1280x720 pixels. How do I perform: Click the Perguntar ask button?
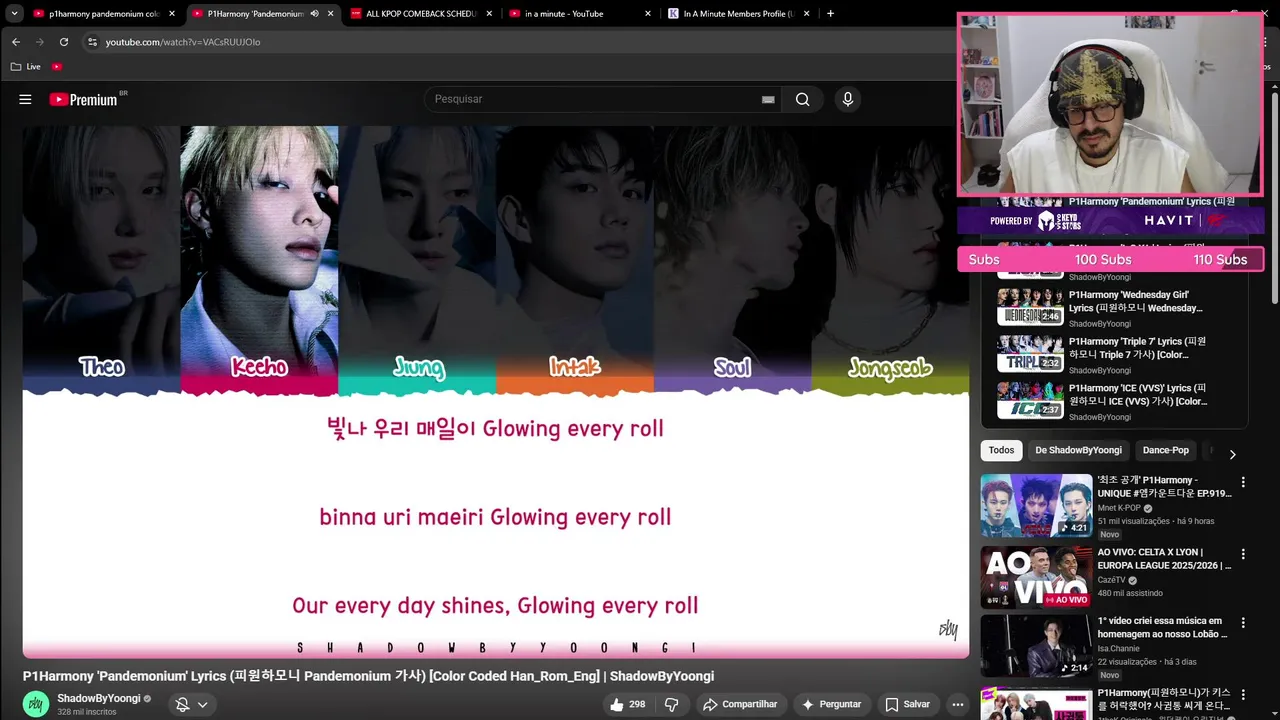point(832,705)
